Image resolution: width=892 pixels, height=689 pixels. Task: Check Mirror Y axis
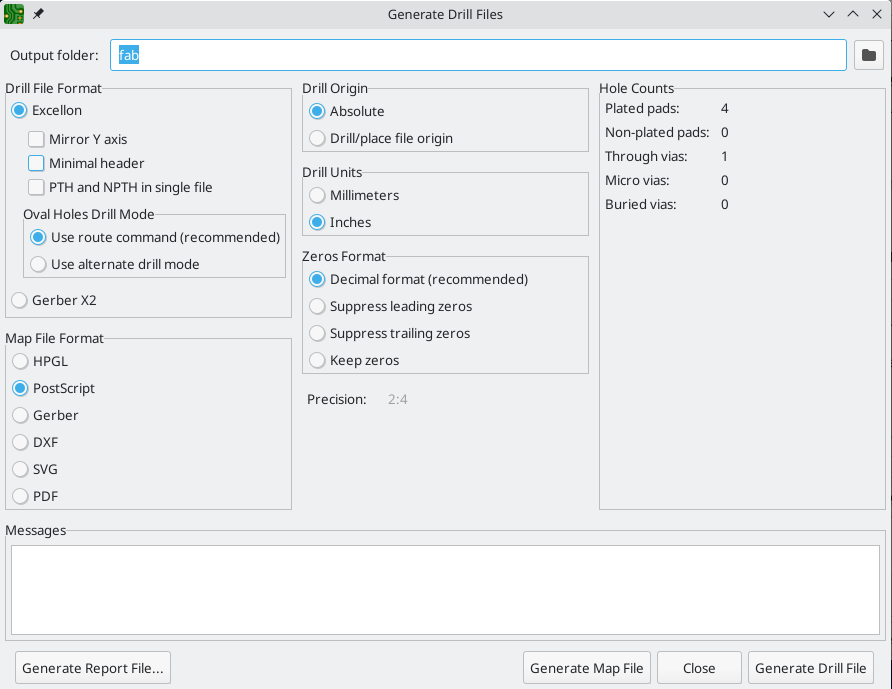[x=37, y=139]
